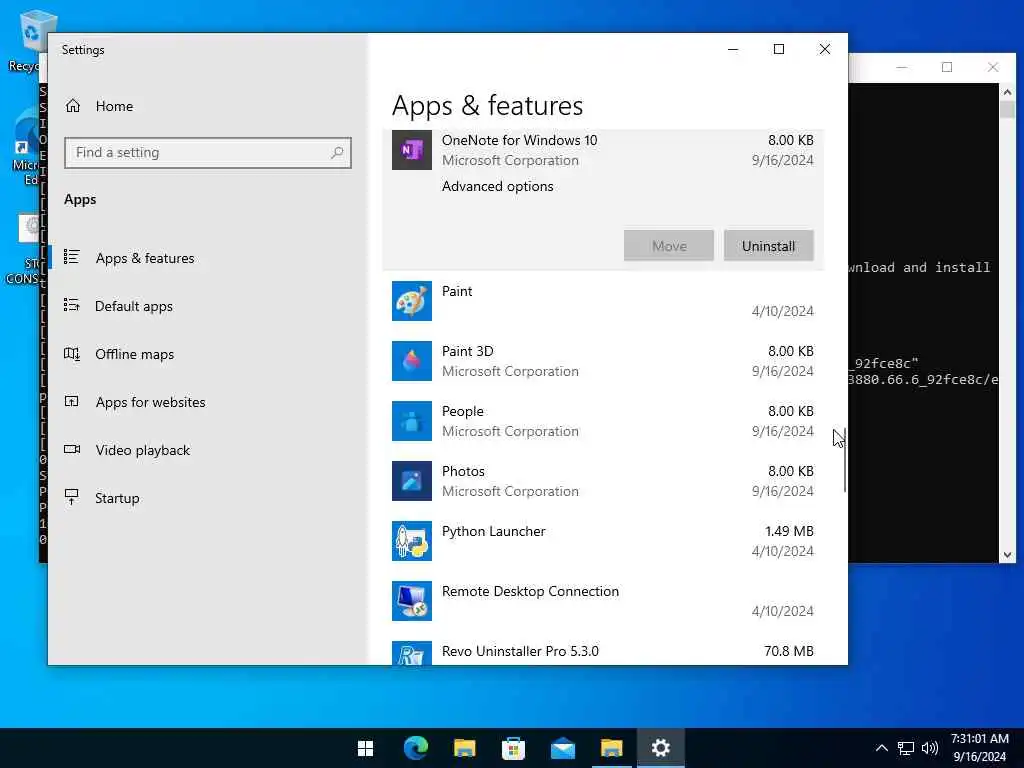This screenshot has width=1024, height=768.
Task: Click the Remote Desktop Connection icon
Action: (x=411, y=601)
